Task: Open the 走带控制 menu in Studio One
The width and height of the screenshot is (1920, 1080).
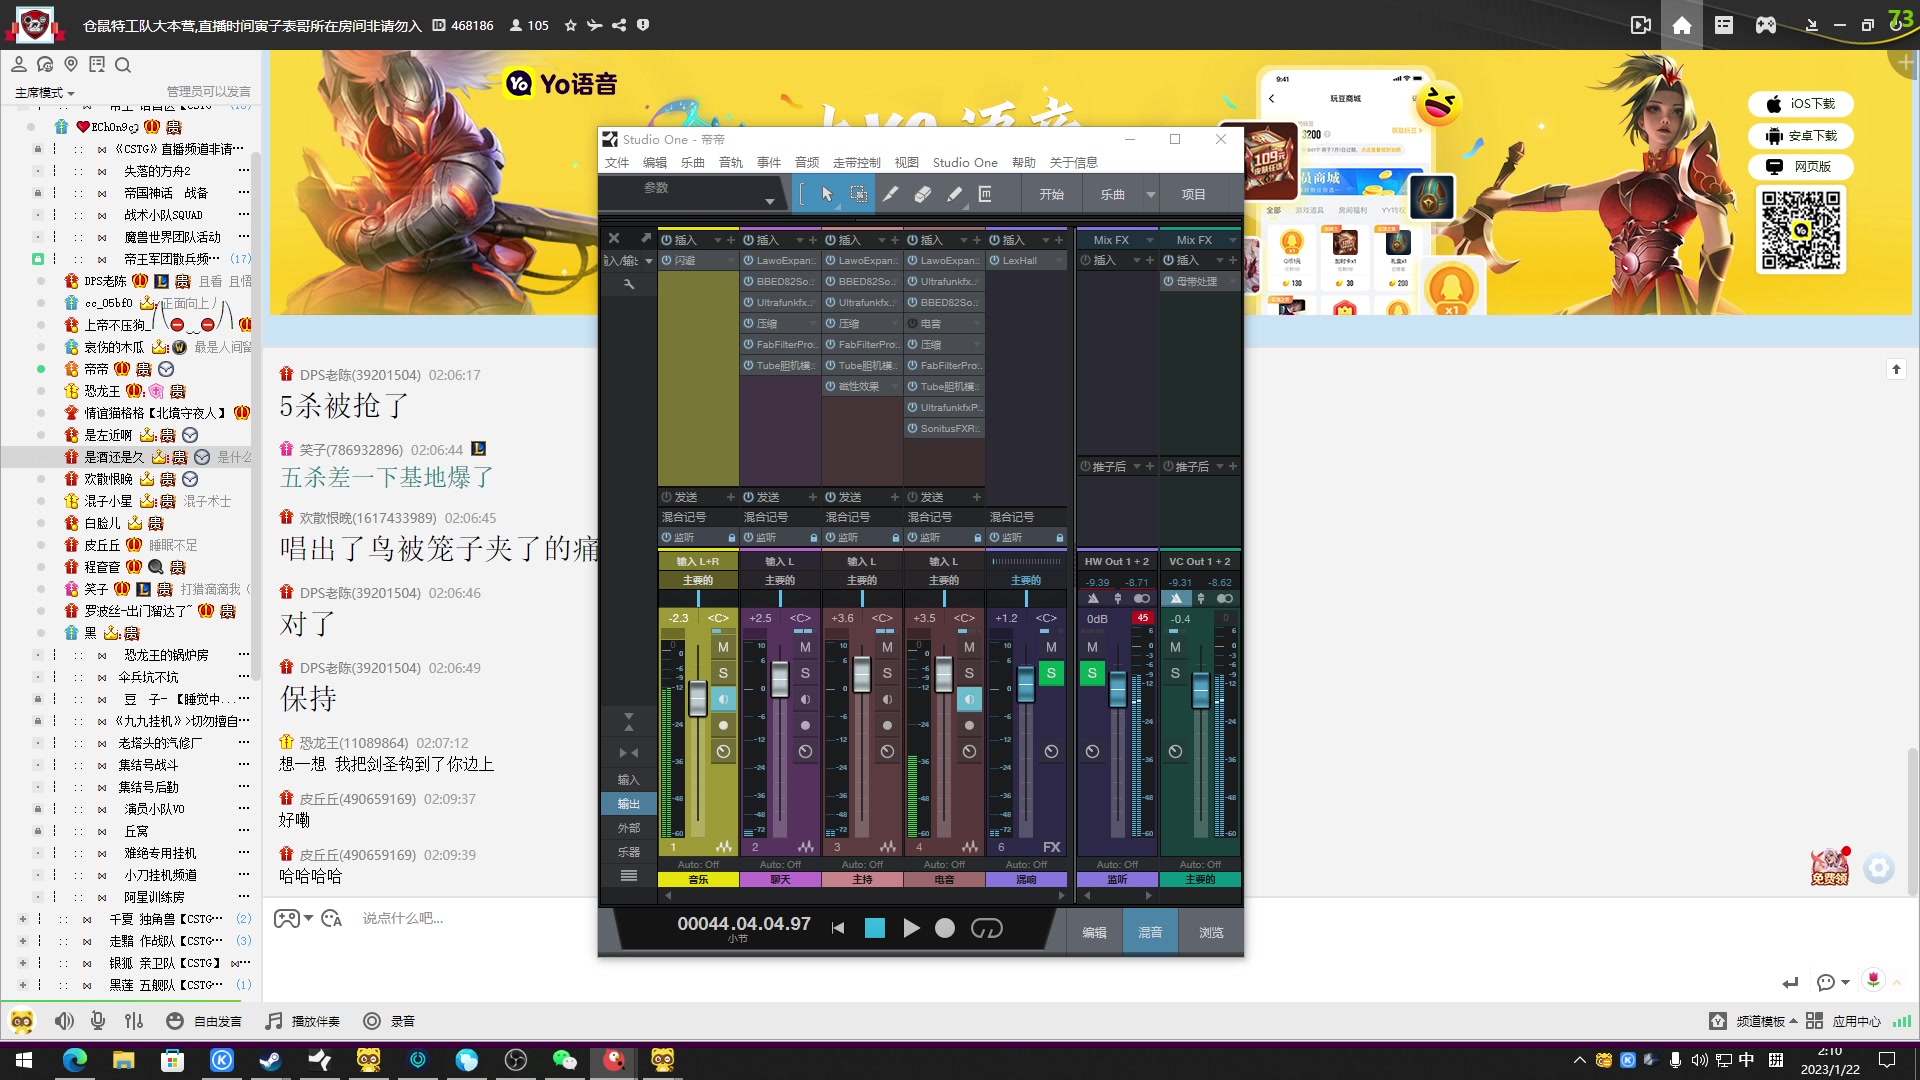Action: [x=857, y=163]
